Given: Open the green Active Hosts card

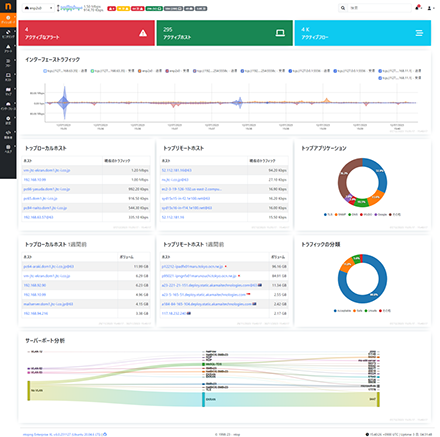Looking at the screenshot, I should 225,33.
